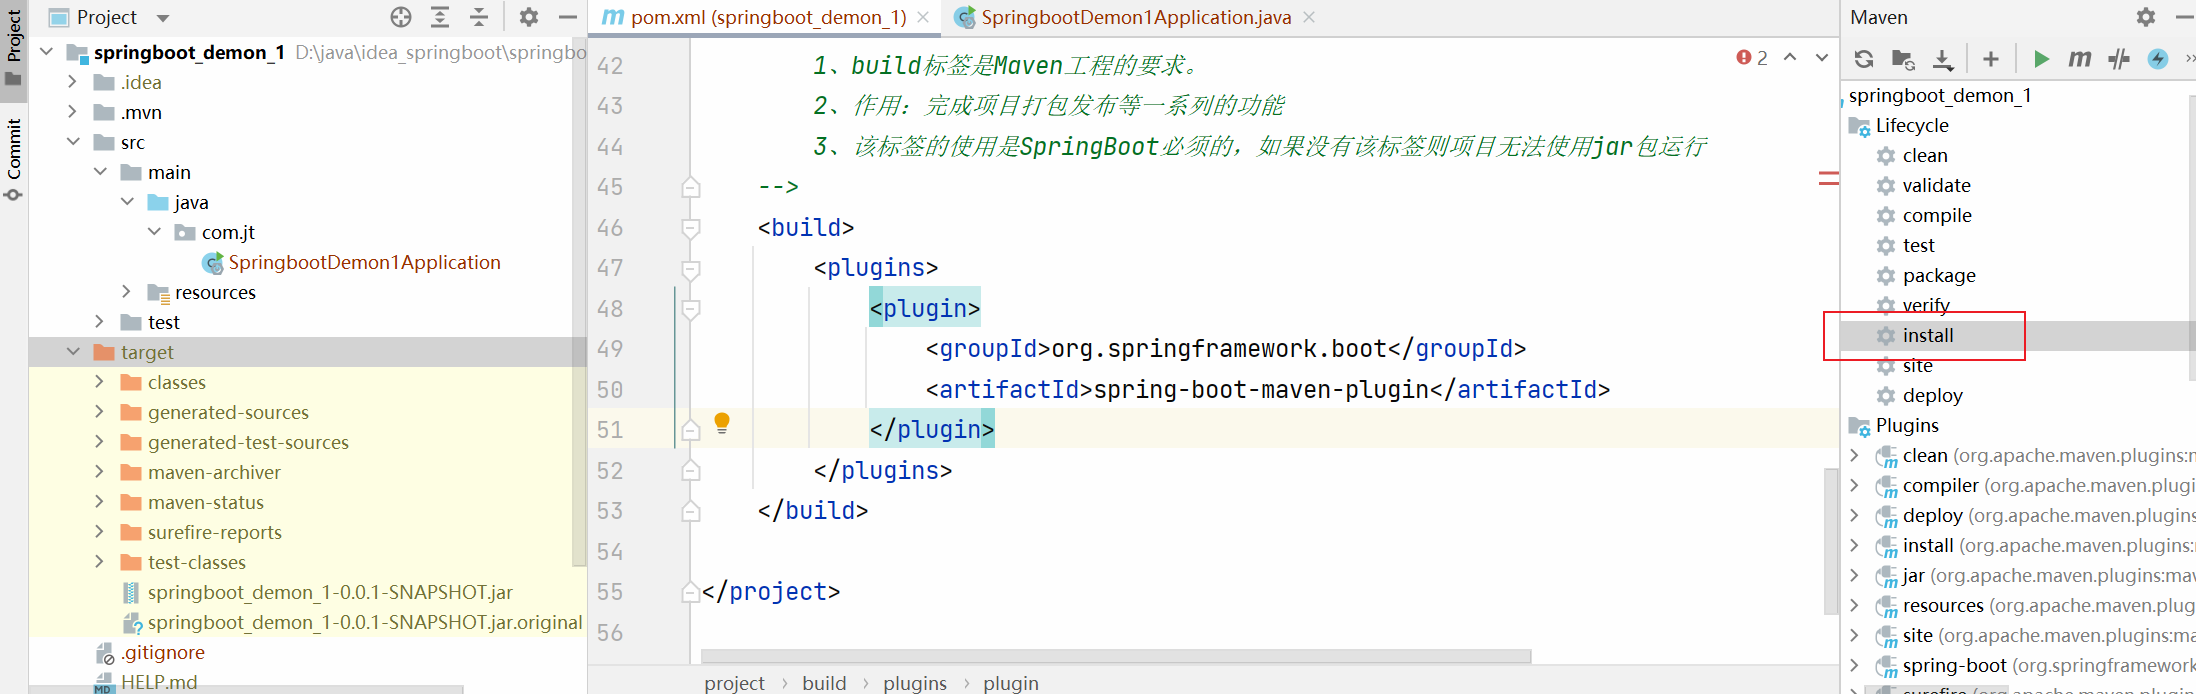This screenshot has width=2196, height=694.
Task: Expand the compiler Maven plugin
Action: 1854,485
